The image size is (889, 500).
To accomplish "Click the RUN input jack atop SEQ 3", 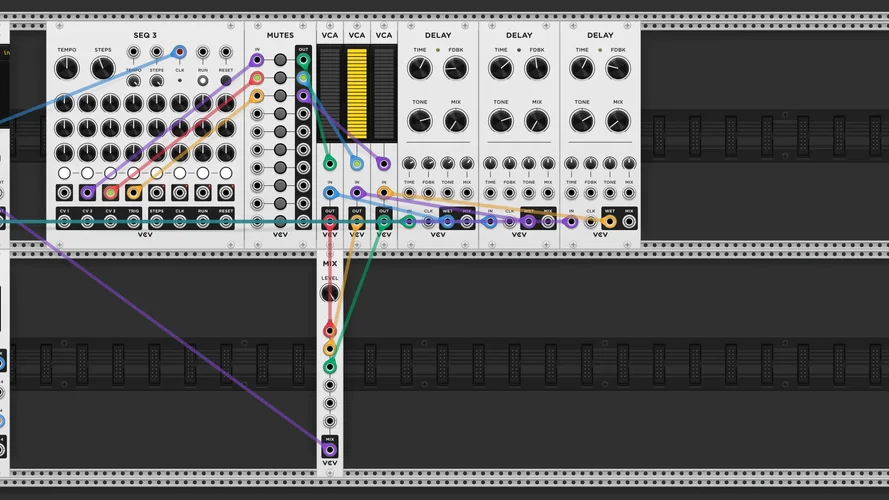I will (203, 52).
